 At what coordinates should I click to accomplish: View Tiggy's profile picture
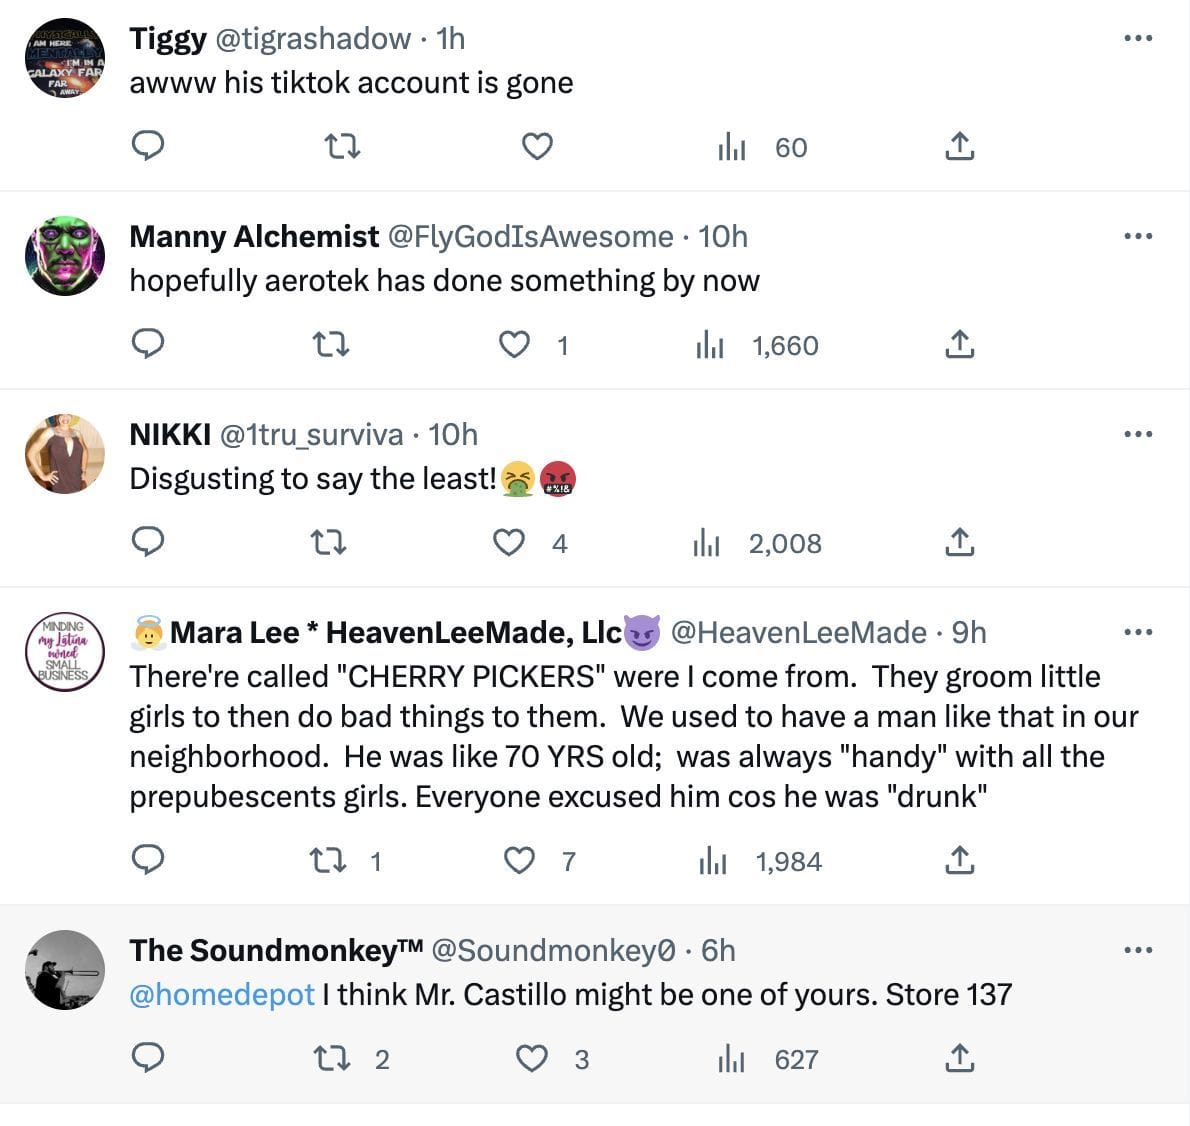point(65,58)
